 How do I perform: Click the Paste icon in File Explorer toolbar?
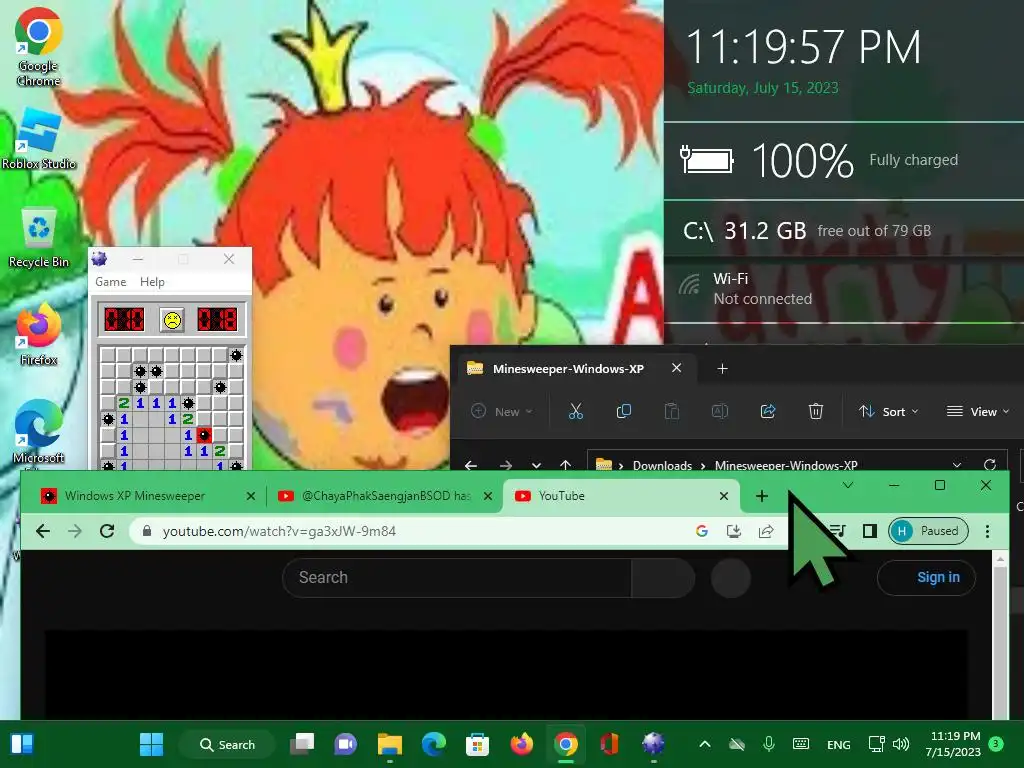[x=671, y=411]
